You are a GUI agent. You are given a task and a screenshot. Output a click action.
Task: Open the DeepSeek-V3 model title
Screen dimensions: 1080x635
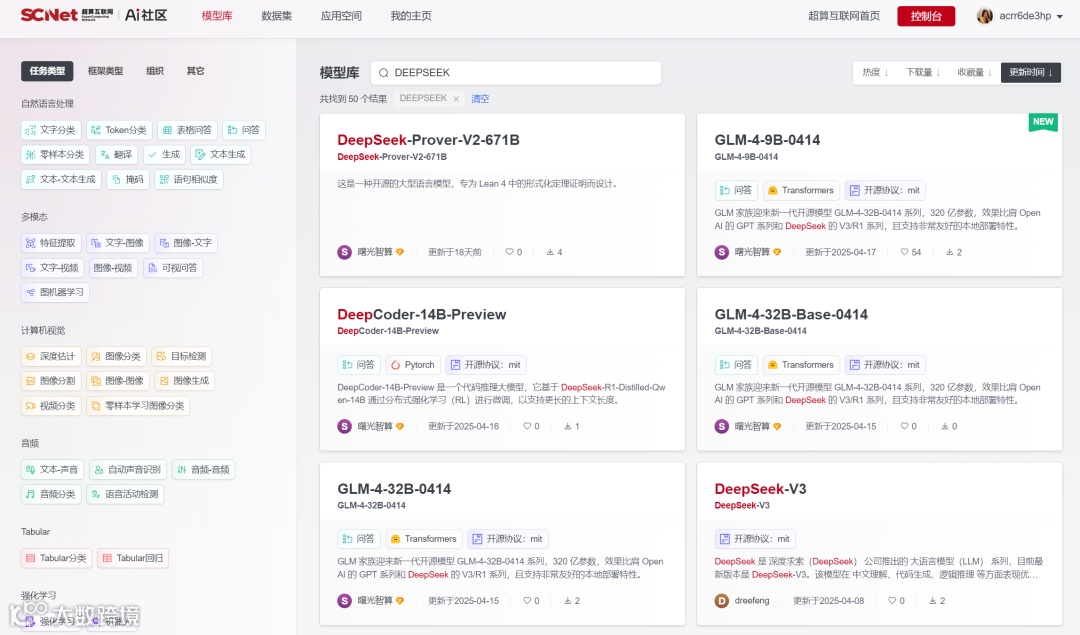click(760, 489)
